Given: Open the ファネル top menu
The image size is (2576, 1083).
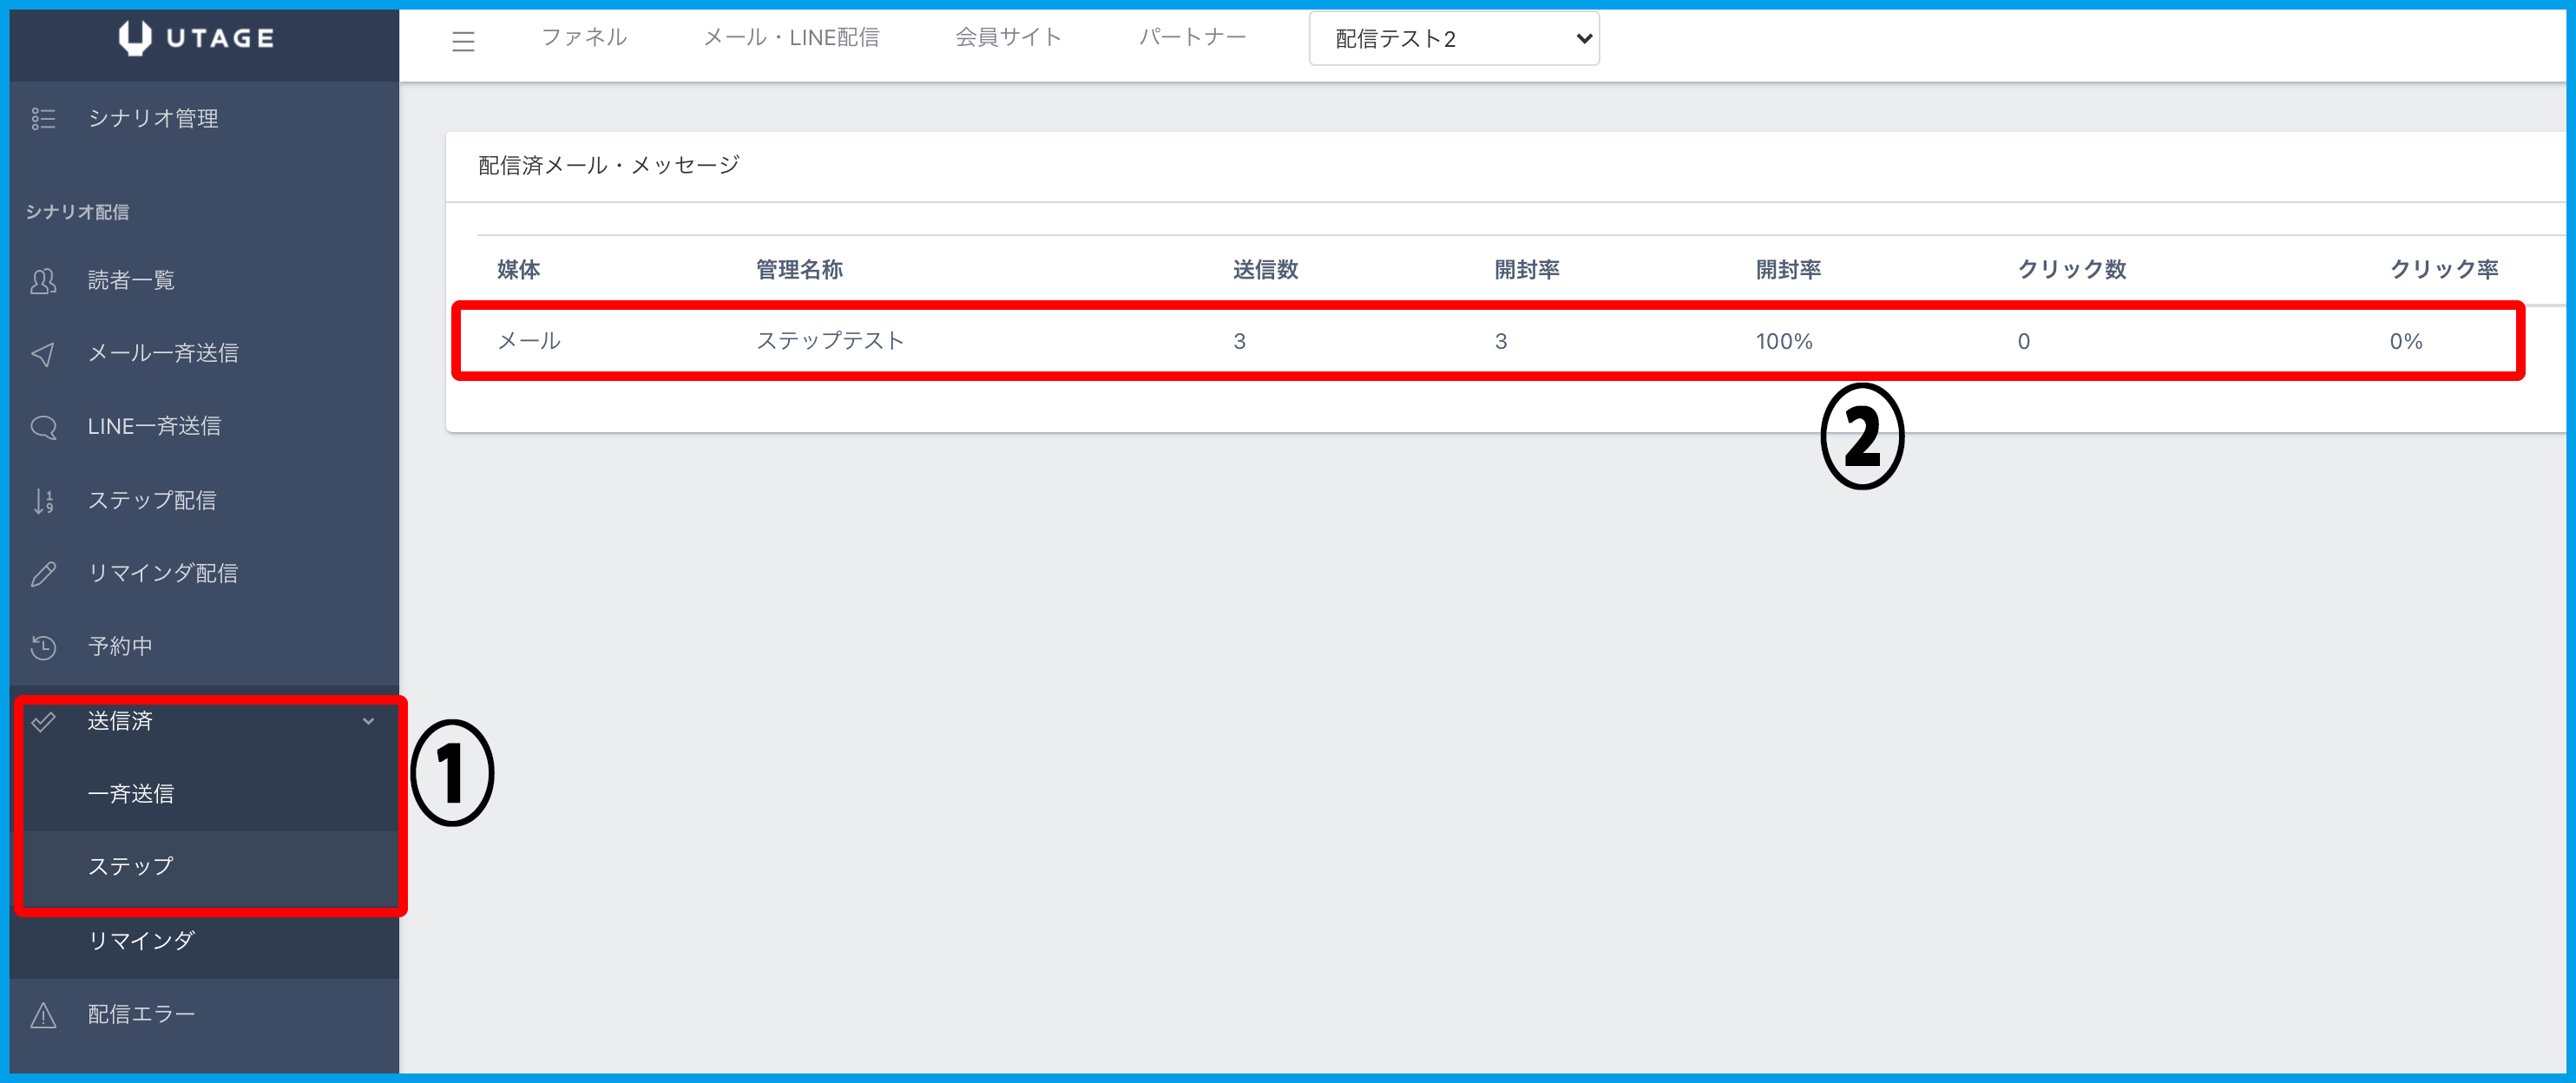Looking at the screenshot, I should point(584,38).
